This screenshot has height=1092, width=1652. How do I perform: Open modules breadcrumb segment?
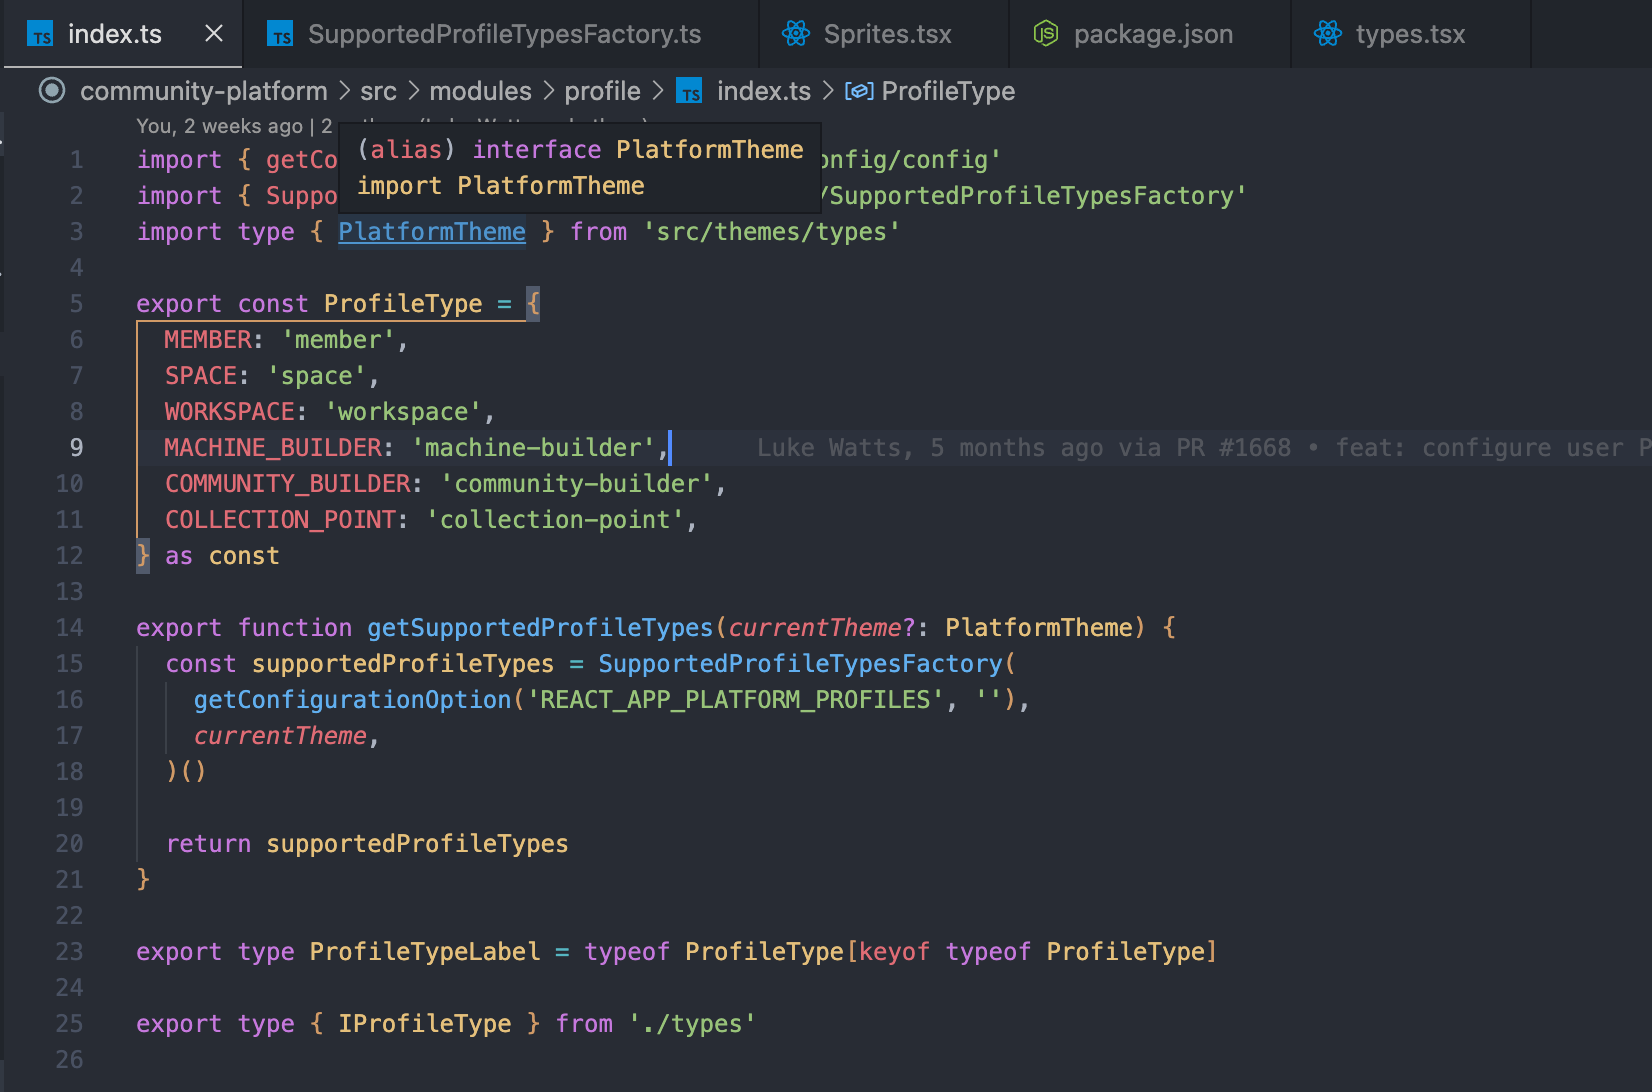[x=481, y=91]
